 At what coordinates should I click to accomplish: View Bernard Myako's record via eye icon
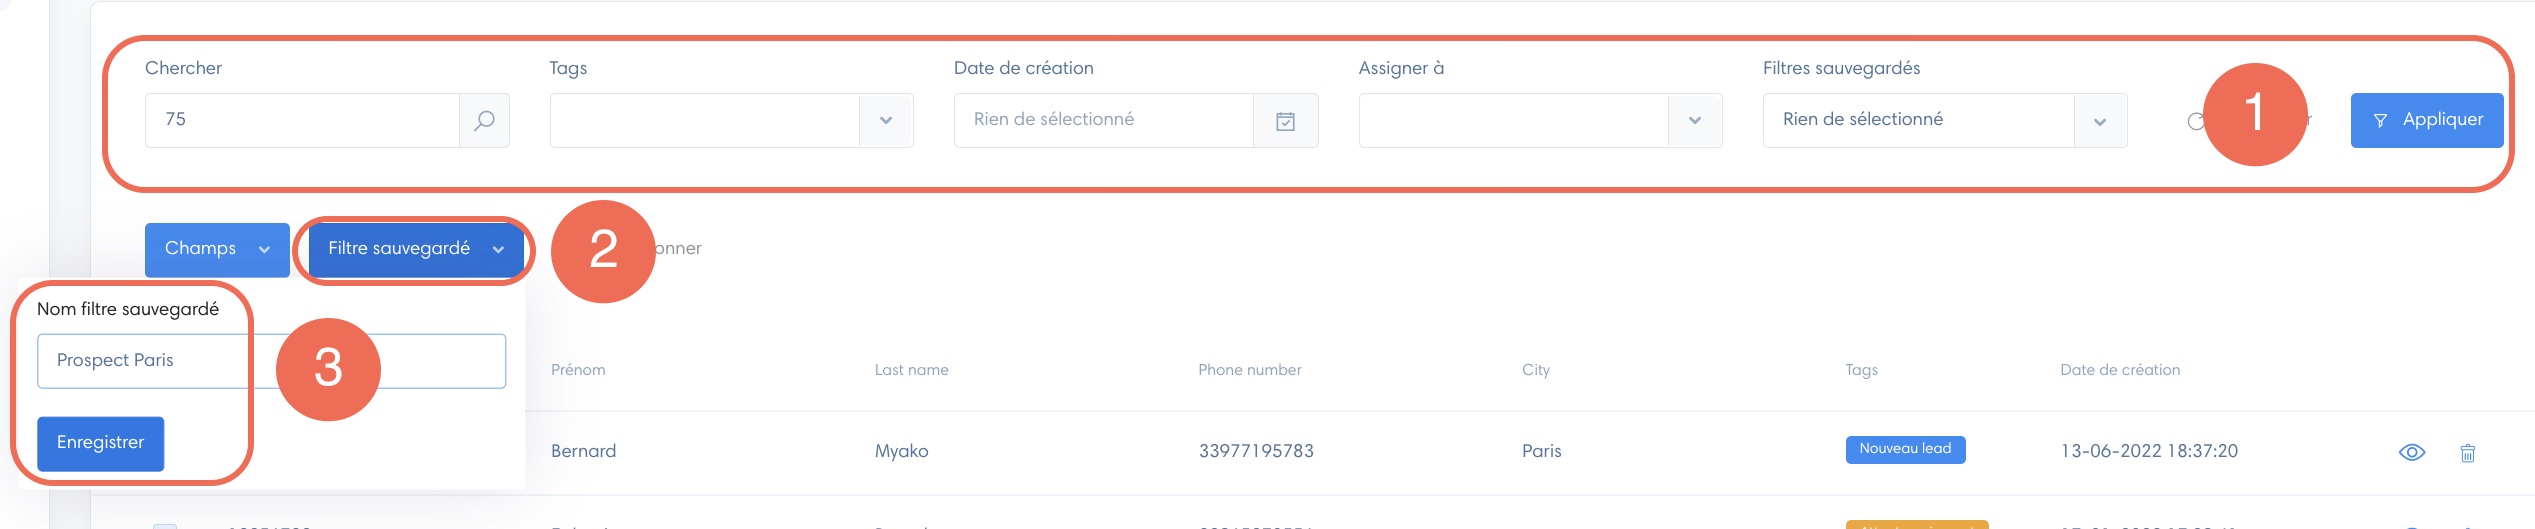click(x=2411, y=452)
